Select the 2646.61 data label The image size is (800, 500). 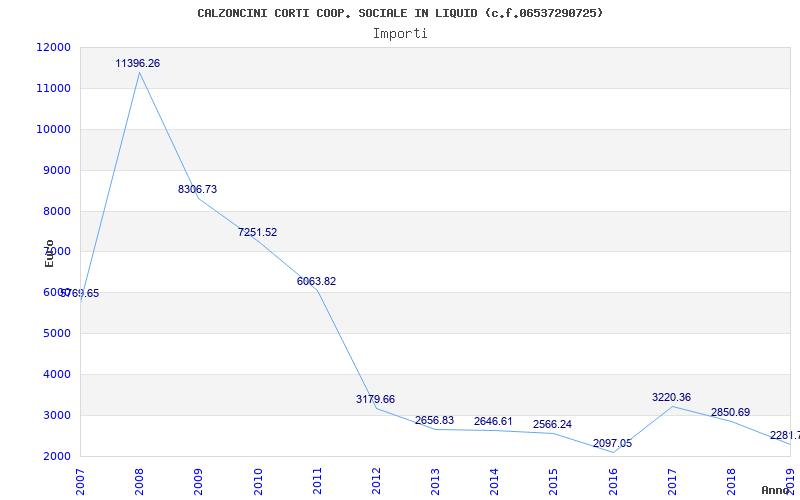click(x=493, y=421)
